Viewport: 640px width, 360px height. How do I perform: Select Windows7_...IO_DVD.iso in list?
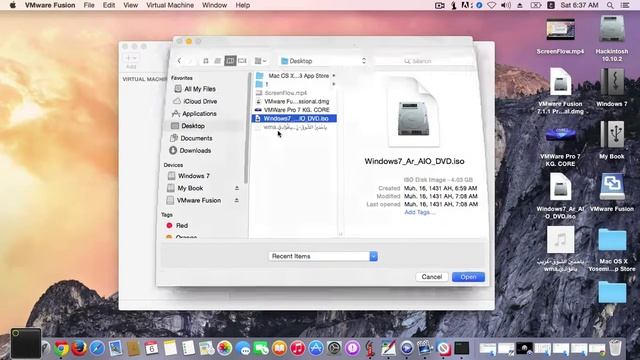(x=294, y=118)
